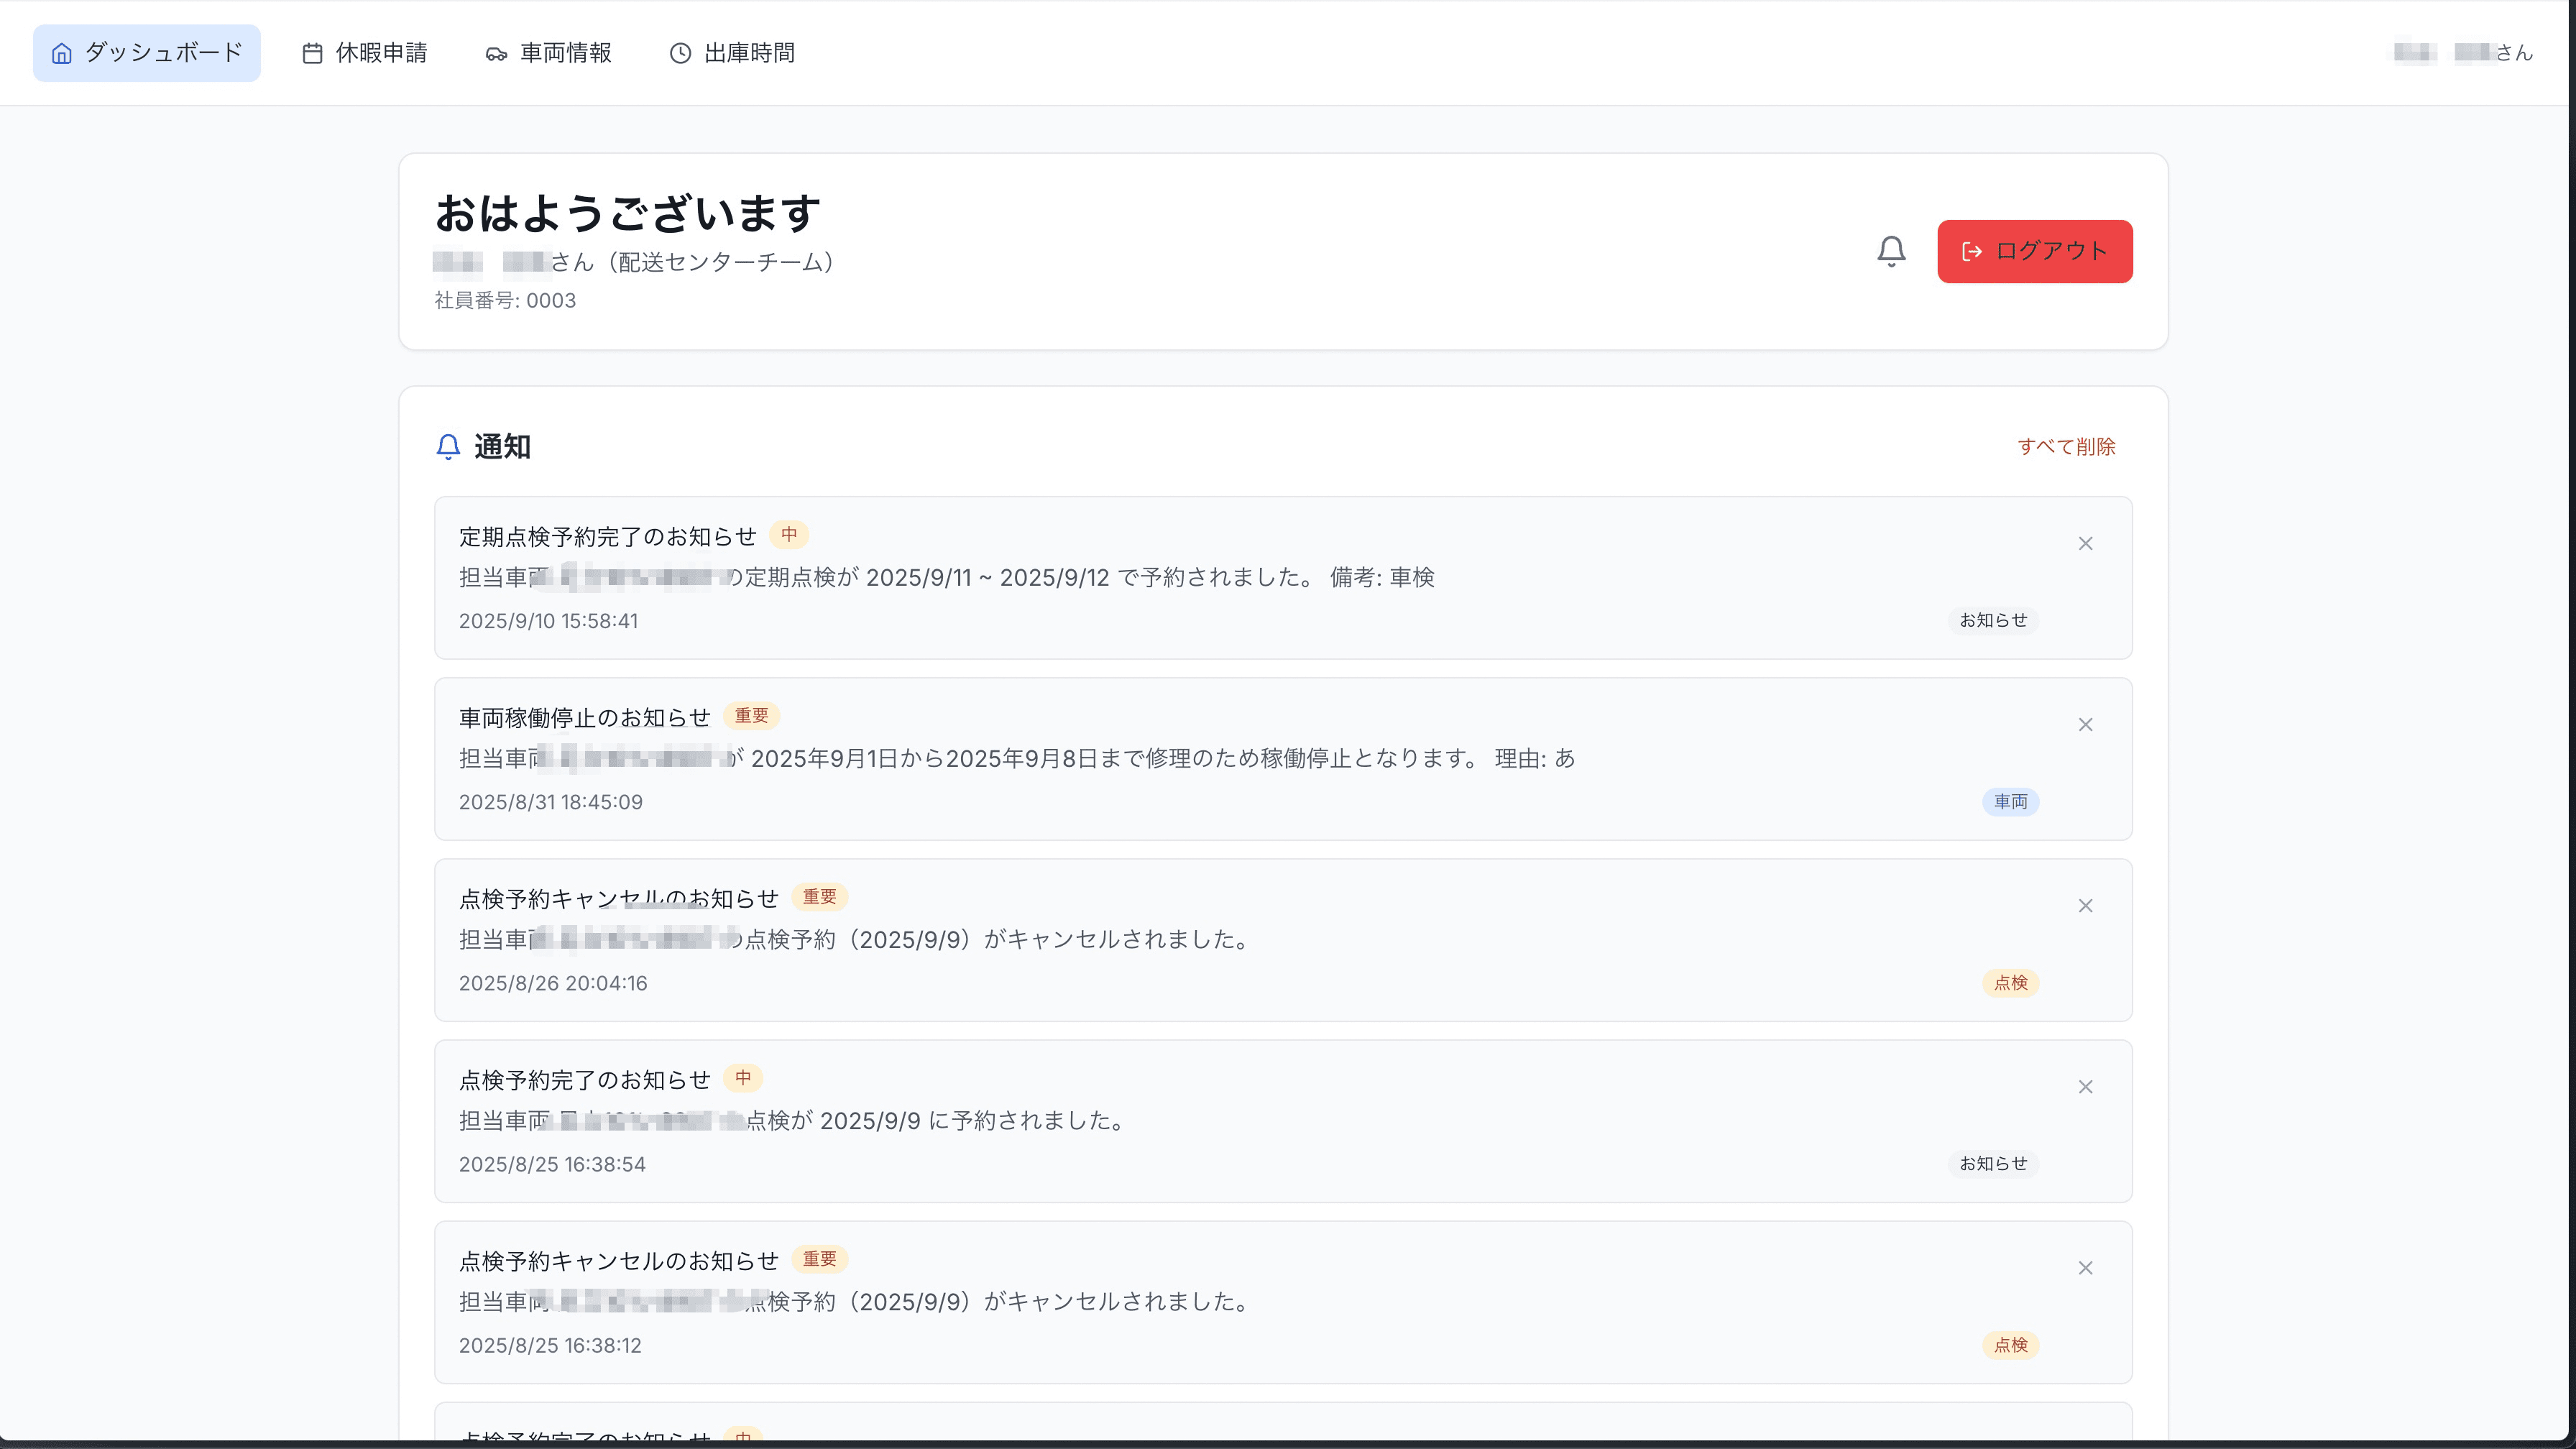
Task: Click the 点検 tag on the 2025/8/26 notification
Action: [2010, 983]
